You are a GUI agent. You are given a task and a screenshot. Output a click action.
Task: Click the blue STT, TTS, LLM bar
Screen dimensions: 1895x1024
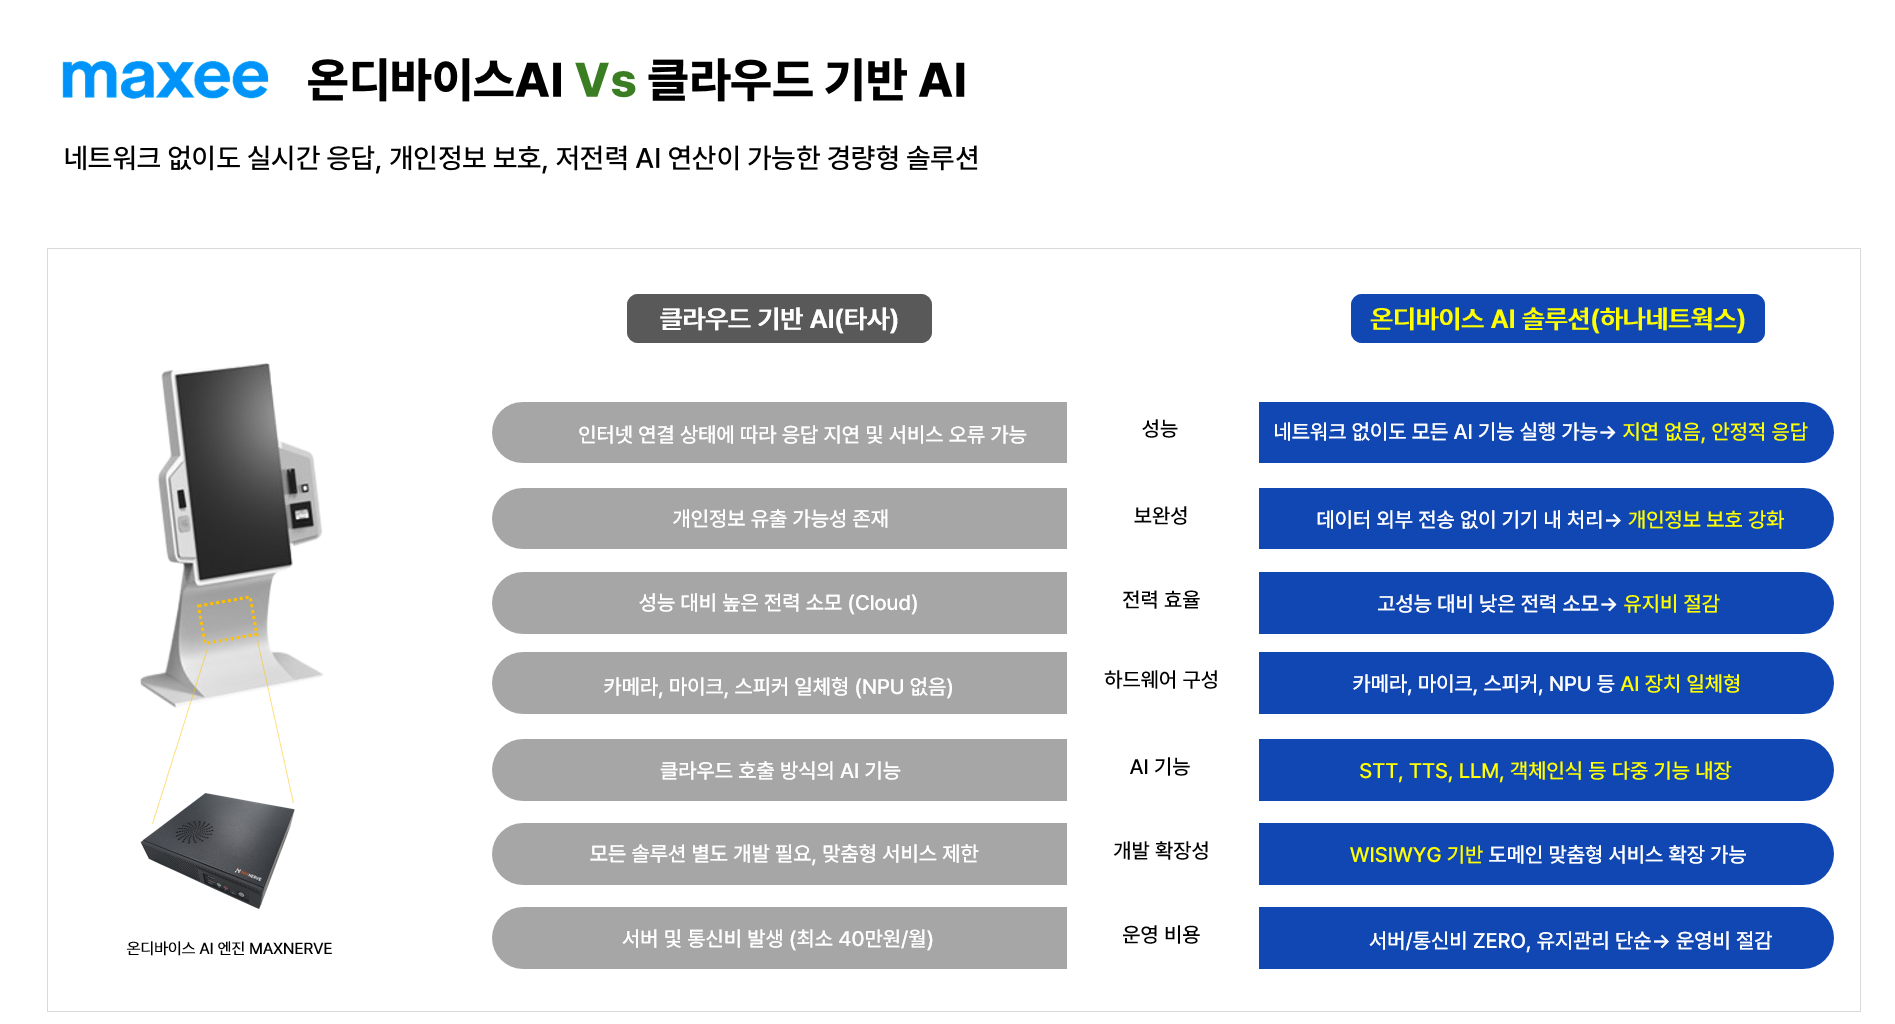(x=1546, y=770)
